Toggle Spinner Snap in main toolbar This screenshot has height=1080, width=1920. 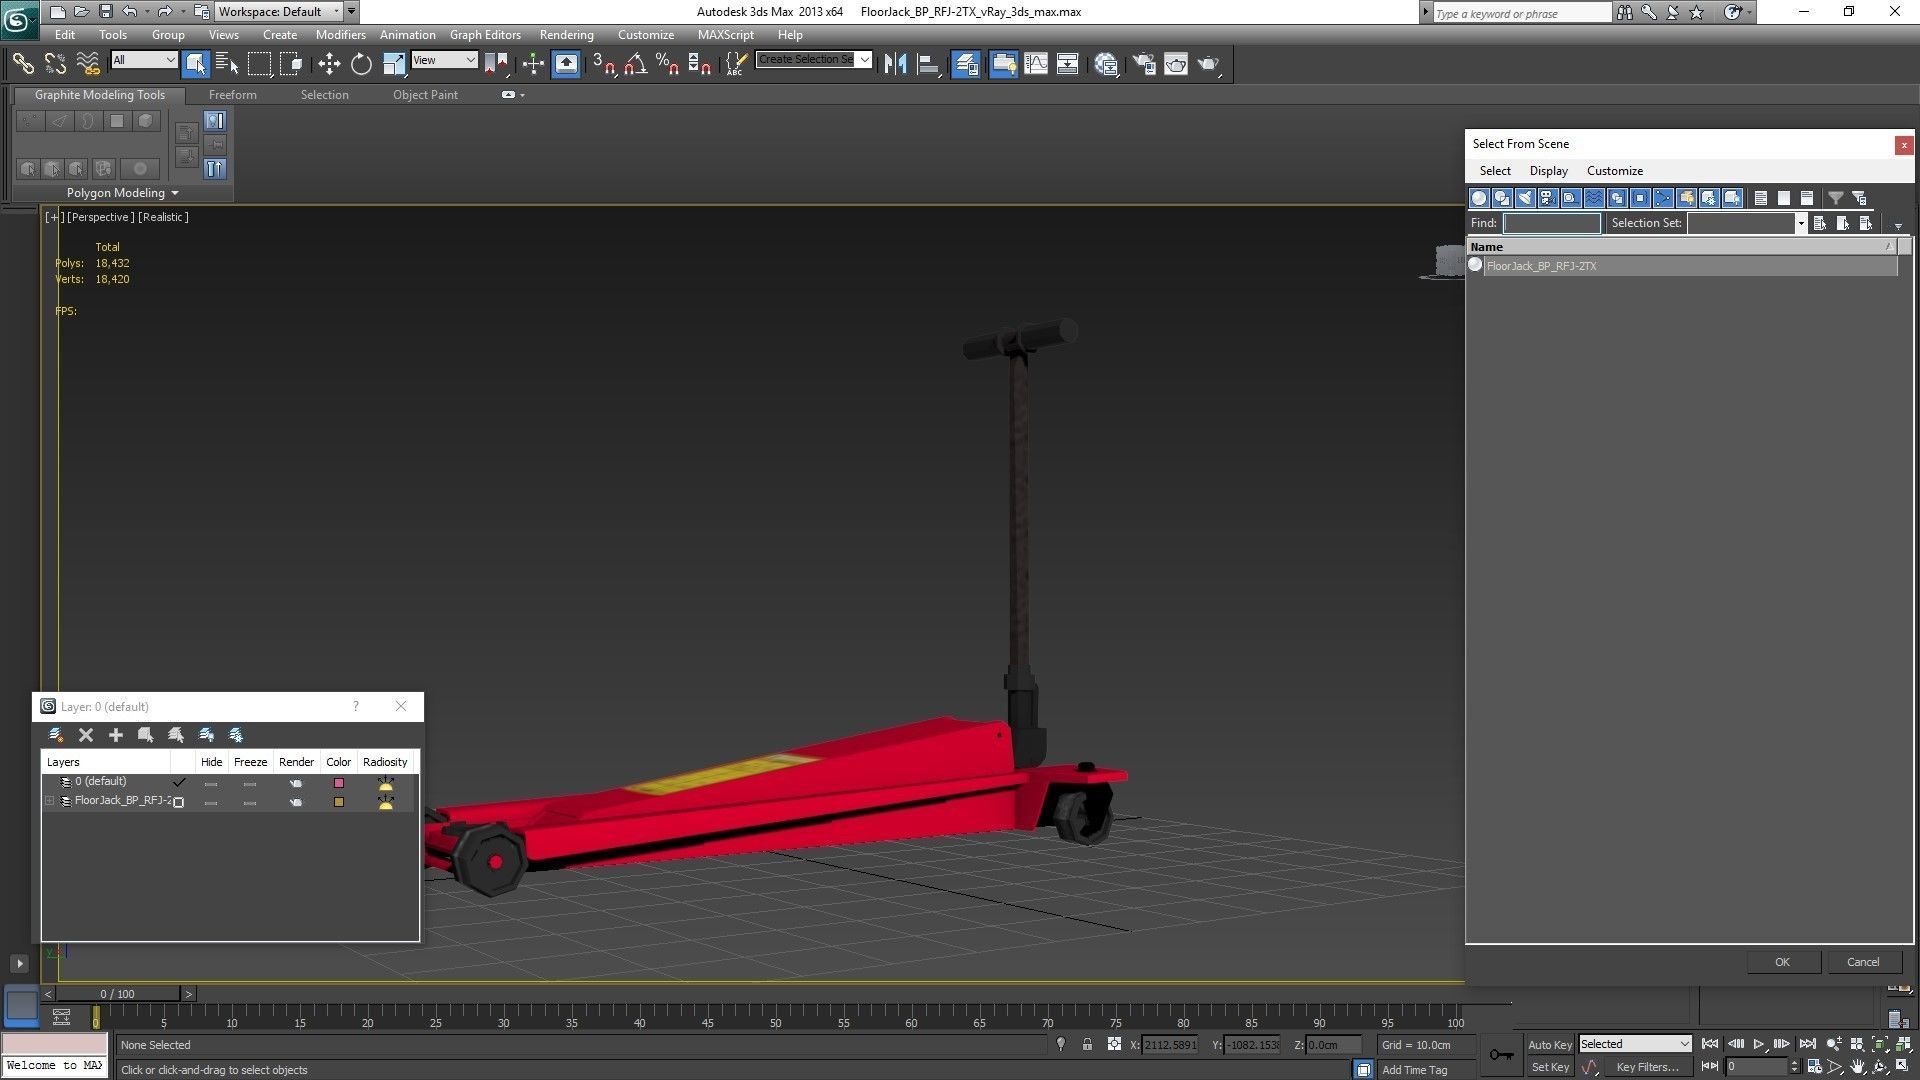(700, 64)
